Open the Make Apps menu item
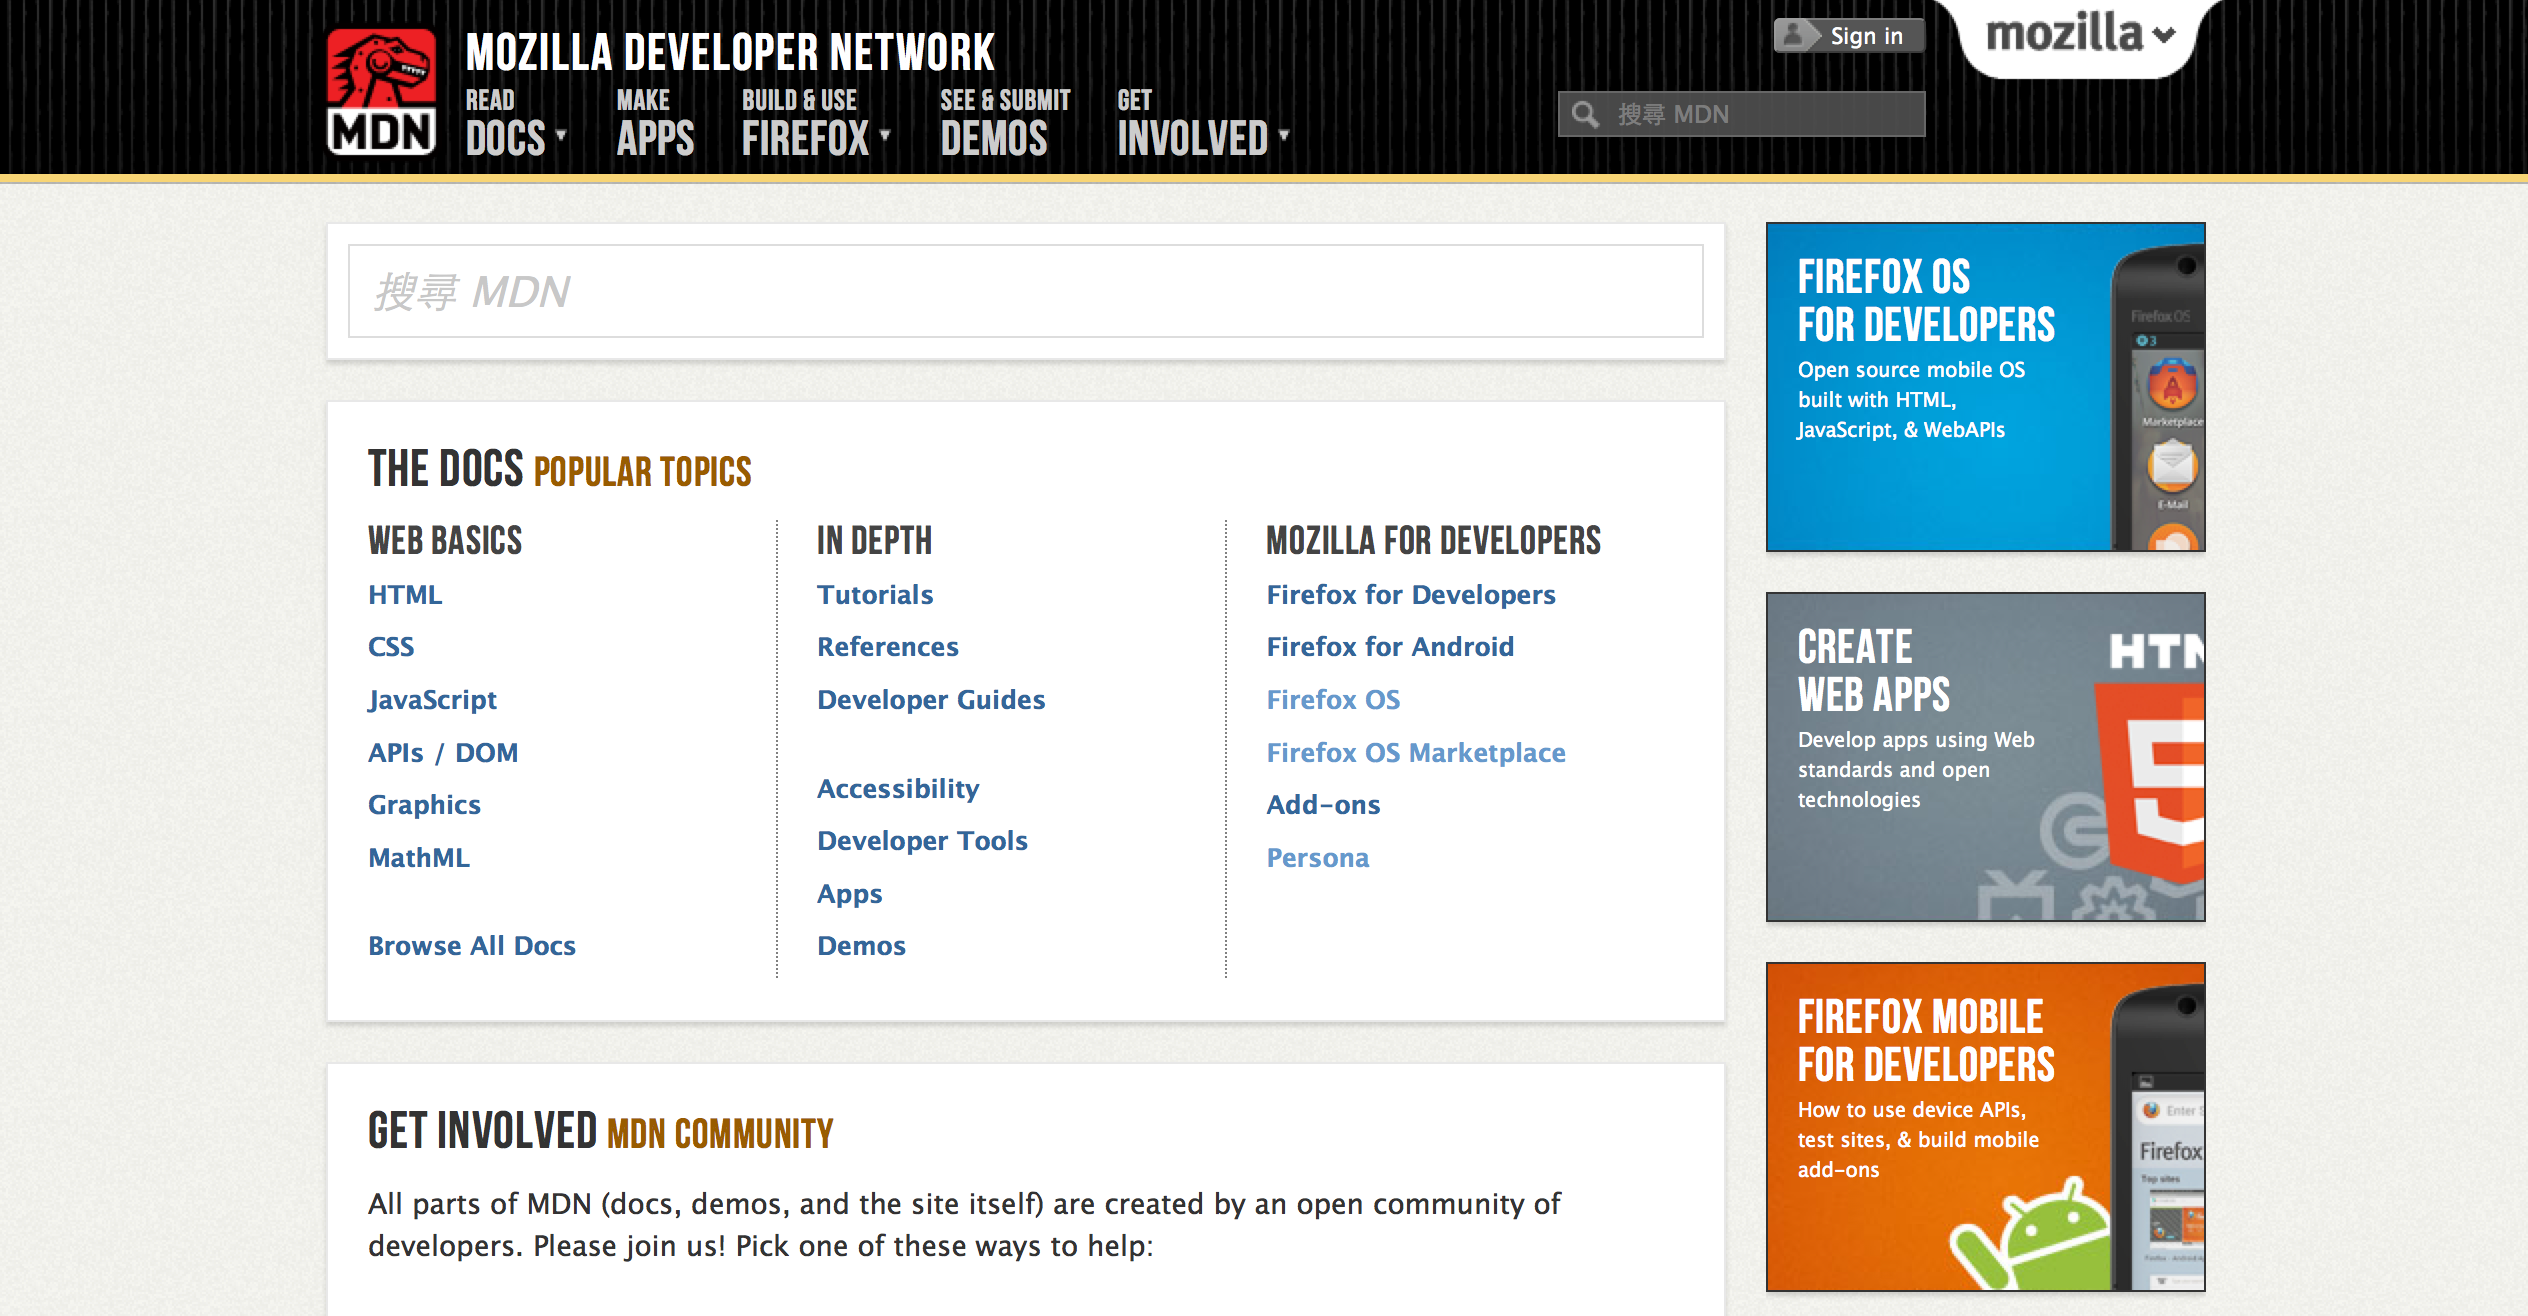2528x1316 pixels. click(655, 124)
